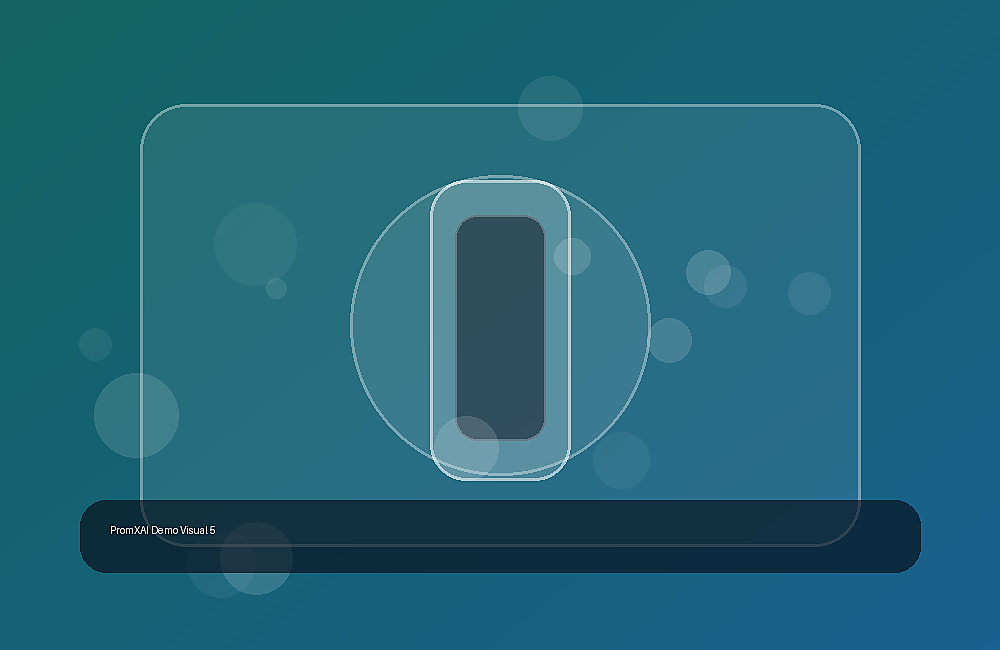Screen dimensions: 1000x650
Task: Click the light capsule frame above the dark rectangle
Action: (500, 199)
